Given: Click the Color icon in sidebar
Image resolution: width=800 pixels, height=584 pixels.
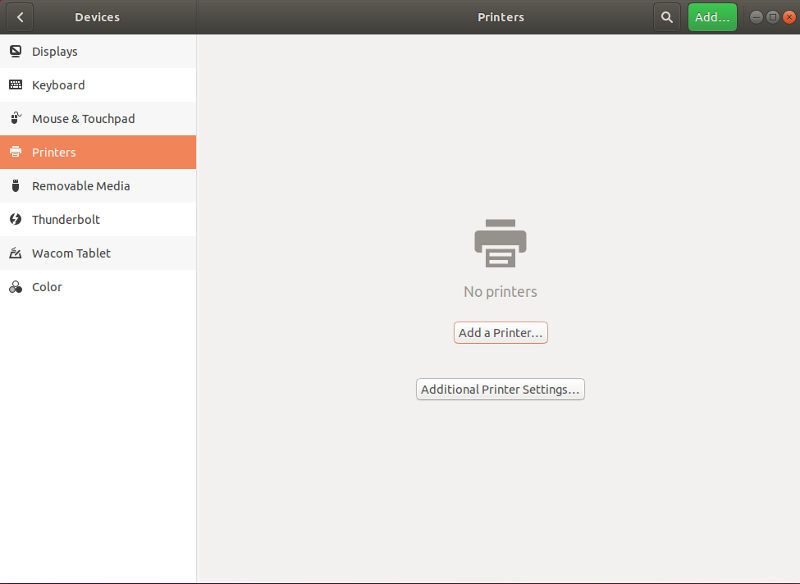Looking at the screenshot, I should coord(16,287).
